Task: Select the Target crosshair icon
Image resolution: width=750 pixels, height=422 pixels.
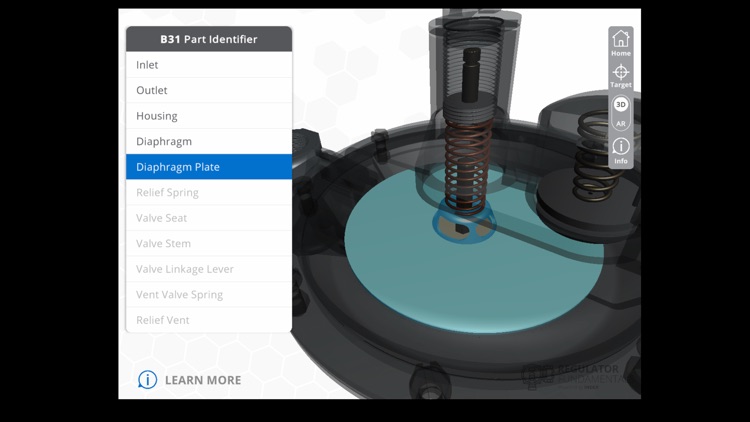Action: (x=620, y=76)
